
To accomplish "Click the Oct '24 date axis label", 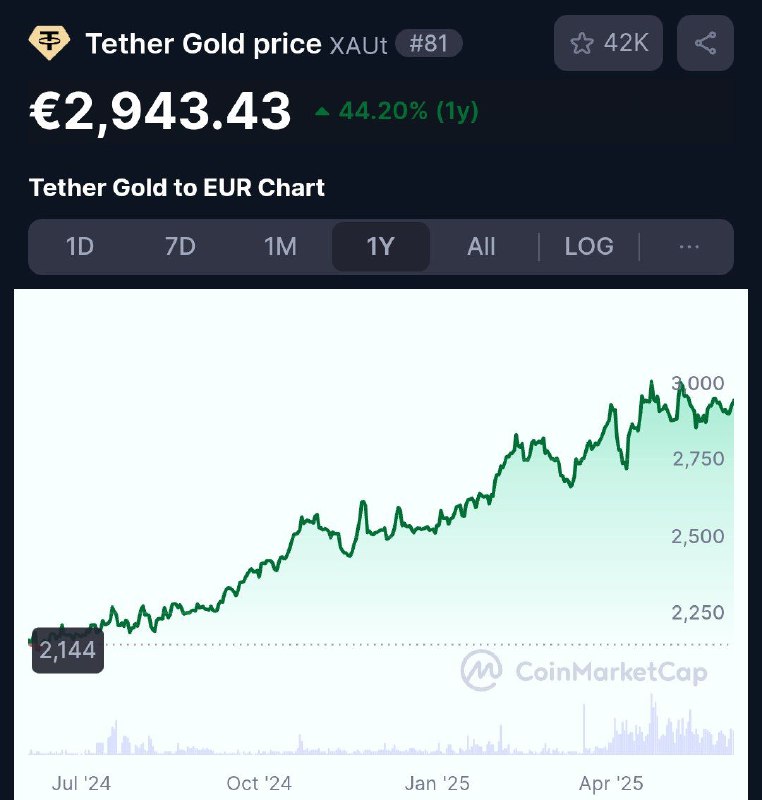I will 259,783.
